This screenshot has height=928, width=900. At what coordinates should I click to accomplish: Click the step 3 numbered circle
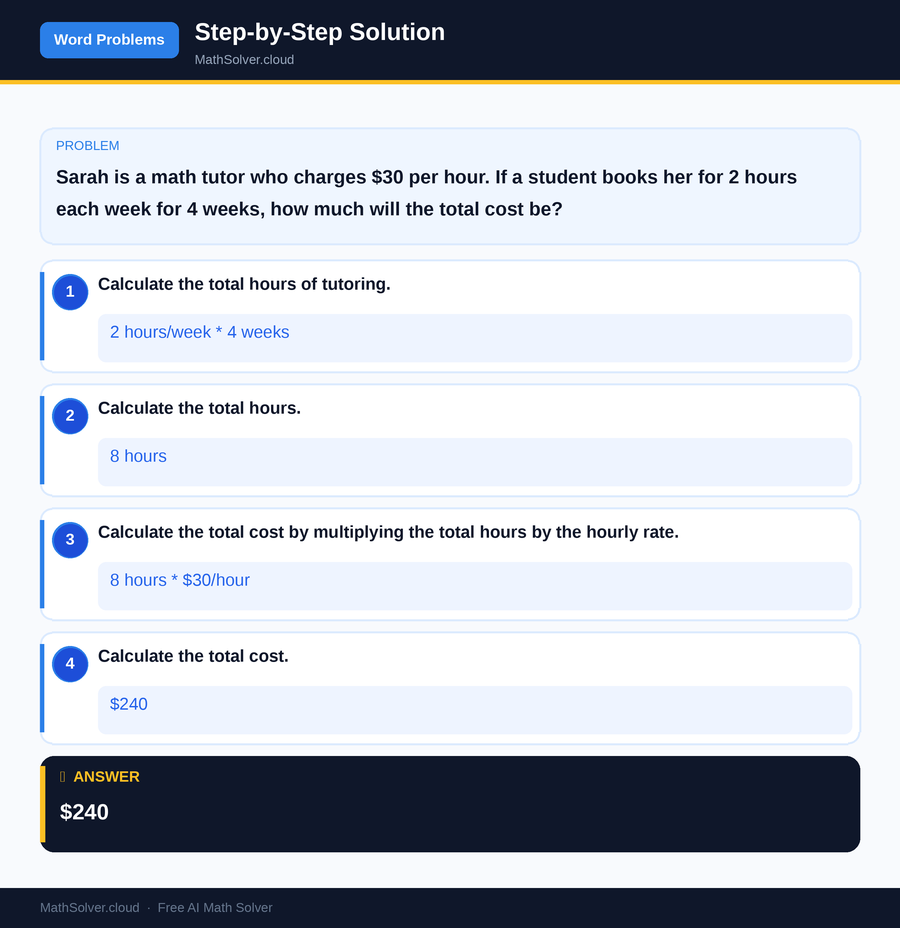pos(69,540)
